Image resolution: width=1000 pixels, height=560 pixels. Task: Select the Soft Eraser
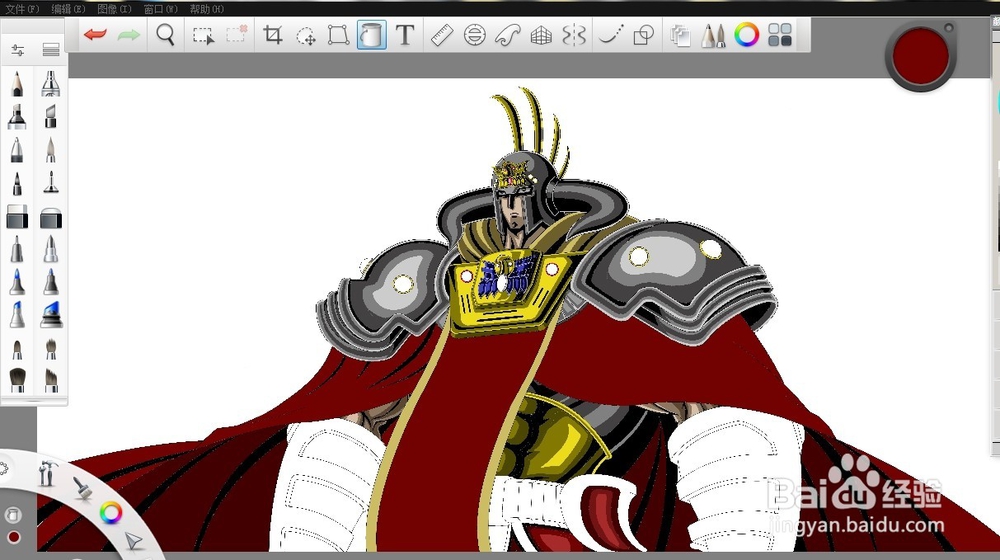[50, 217]
